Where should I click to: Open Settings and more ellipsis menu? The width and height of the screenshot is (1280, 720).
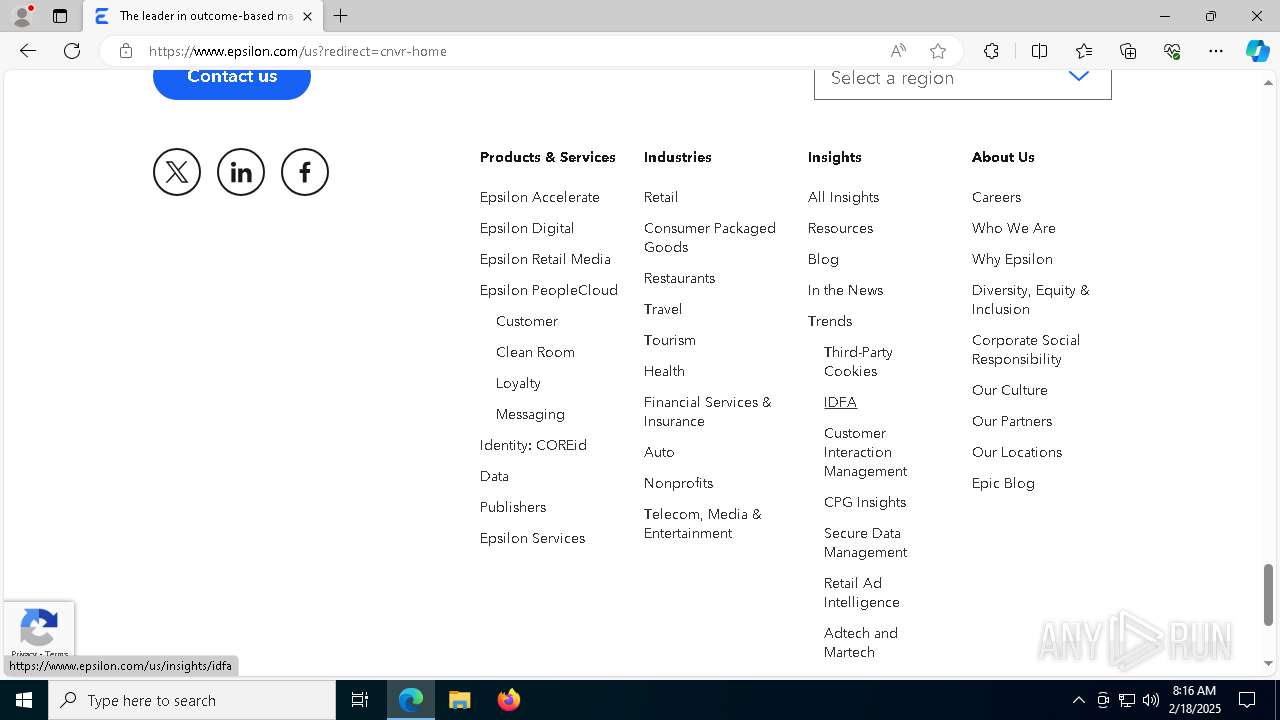click(1216, 51)
